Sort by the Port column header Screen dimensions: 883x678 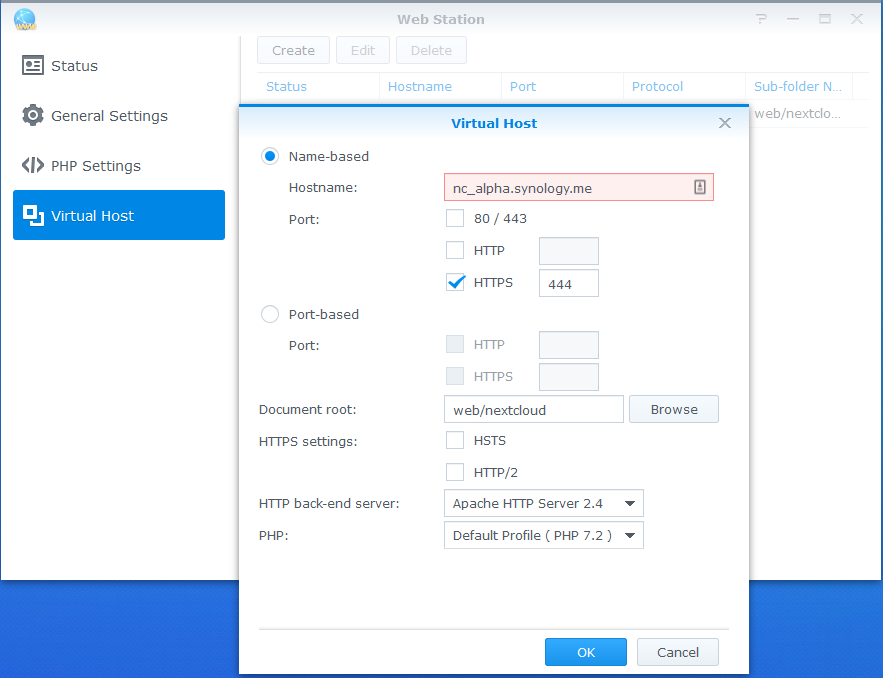coord(563,86)
